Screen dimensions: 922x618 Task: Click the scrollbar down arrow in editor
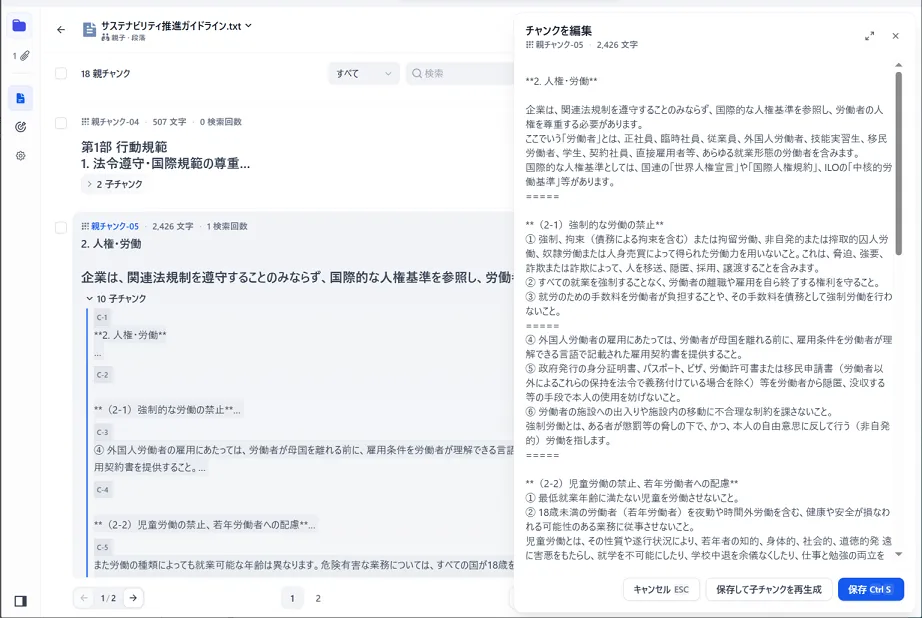tap(898, 554)
